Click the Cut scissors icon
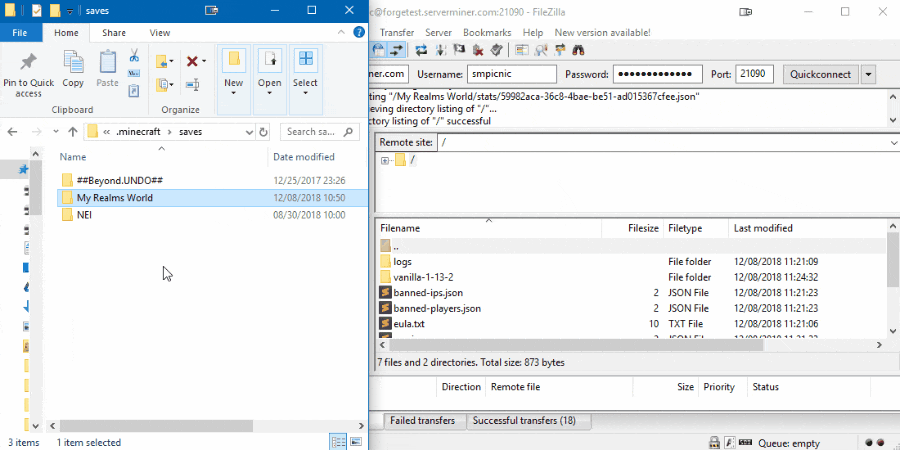Screen dimensions: 900x450 (134, 56)
